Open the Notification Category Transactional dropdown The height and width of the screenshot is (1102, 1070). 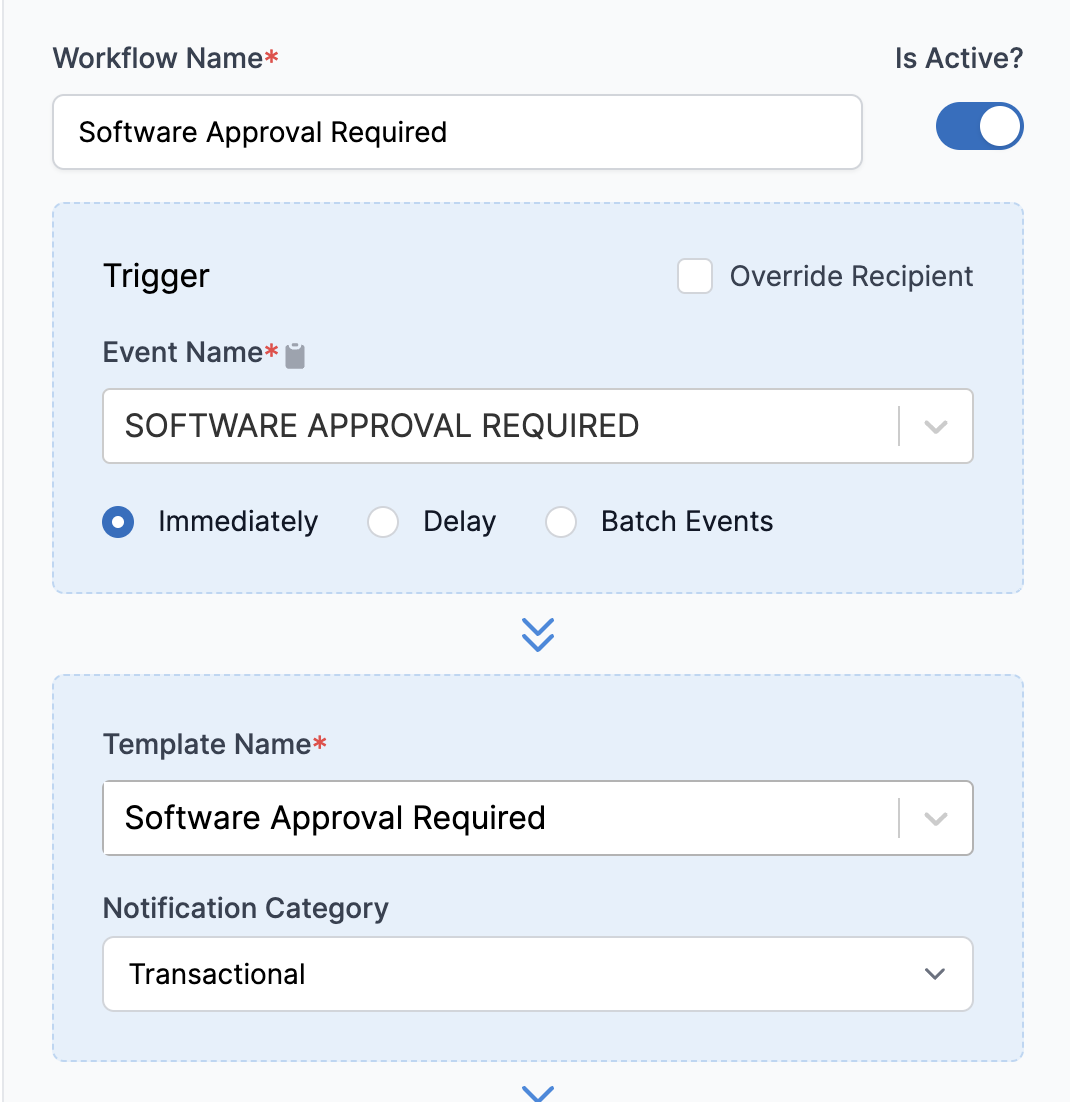[538, 974]
